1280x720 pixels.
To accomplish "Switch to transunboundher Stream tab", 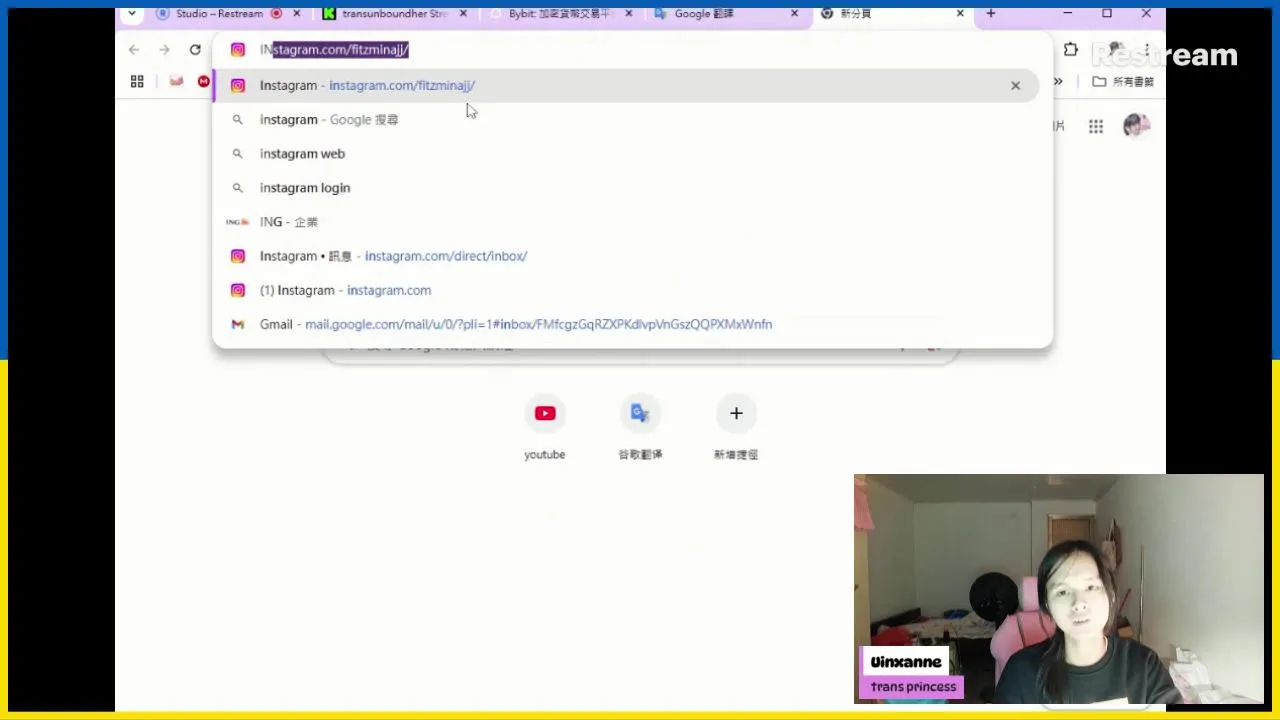I will (394, 14).
